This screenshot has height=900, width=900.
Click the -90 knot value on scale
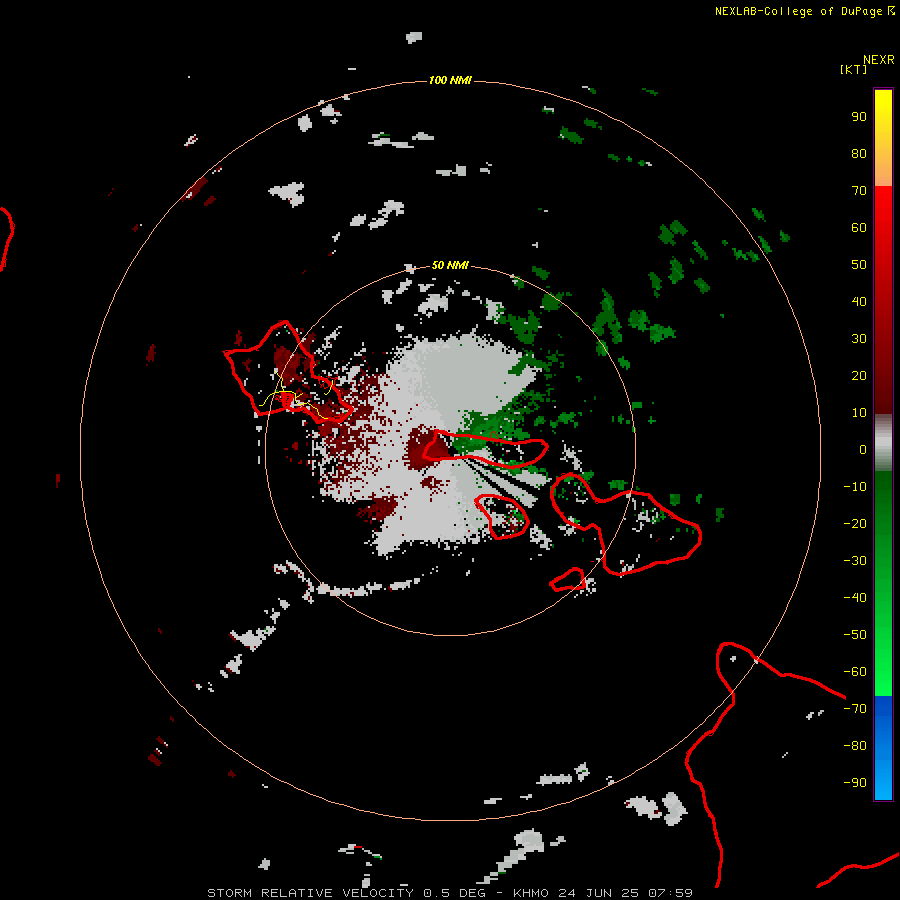coord(855,782)
